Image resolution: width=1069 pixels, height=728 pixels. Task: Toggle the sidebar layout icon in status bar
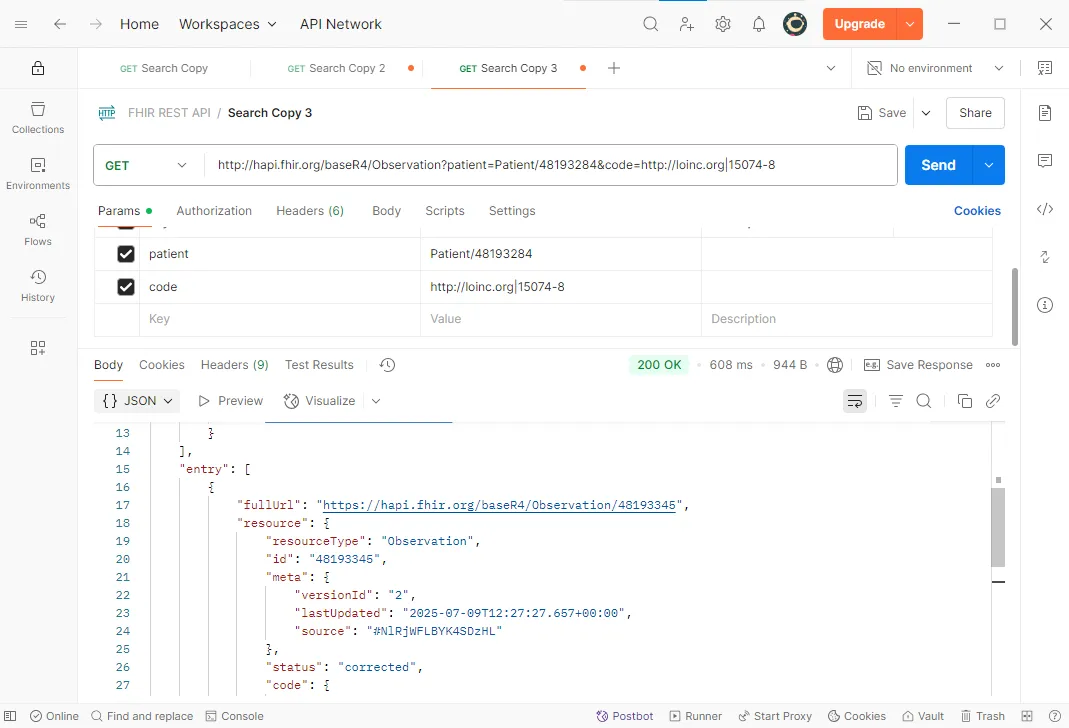point(10,716)
